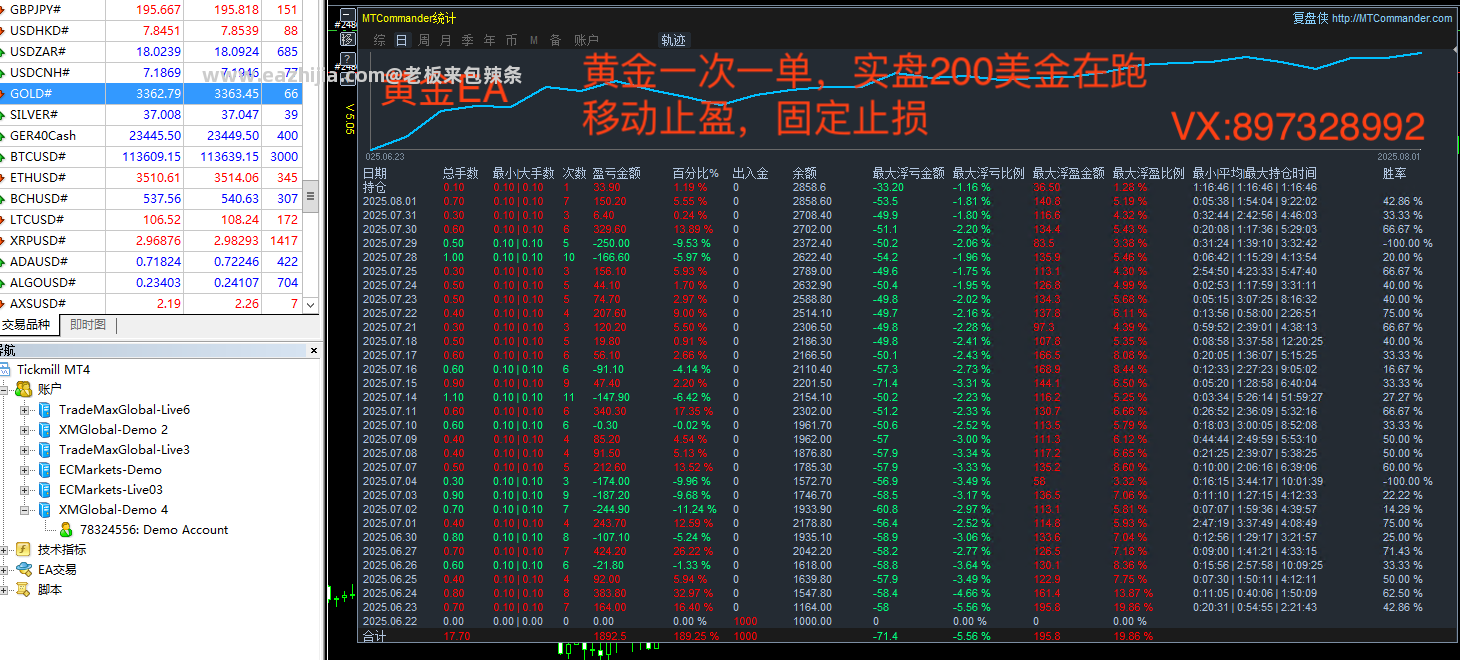Expand the TradeMaxGlobal-Live6 node
The height and width of the screenshot is (660, 1460).
25,409
